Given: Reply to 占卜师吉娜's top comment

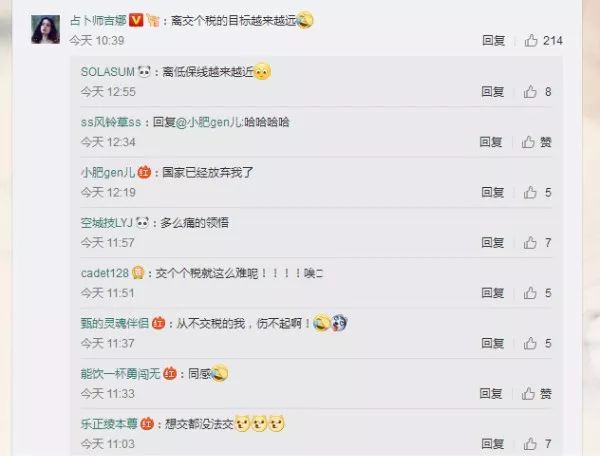Looking at the screenshot, I should 494,40.
